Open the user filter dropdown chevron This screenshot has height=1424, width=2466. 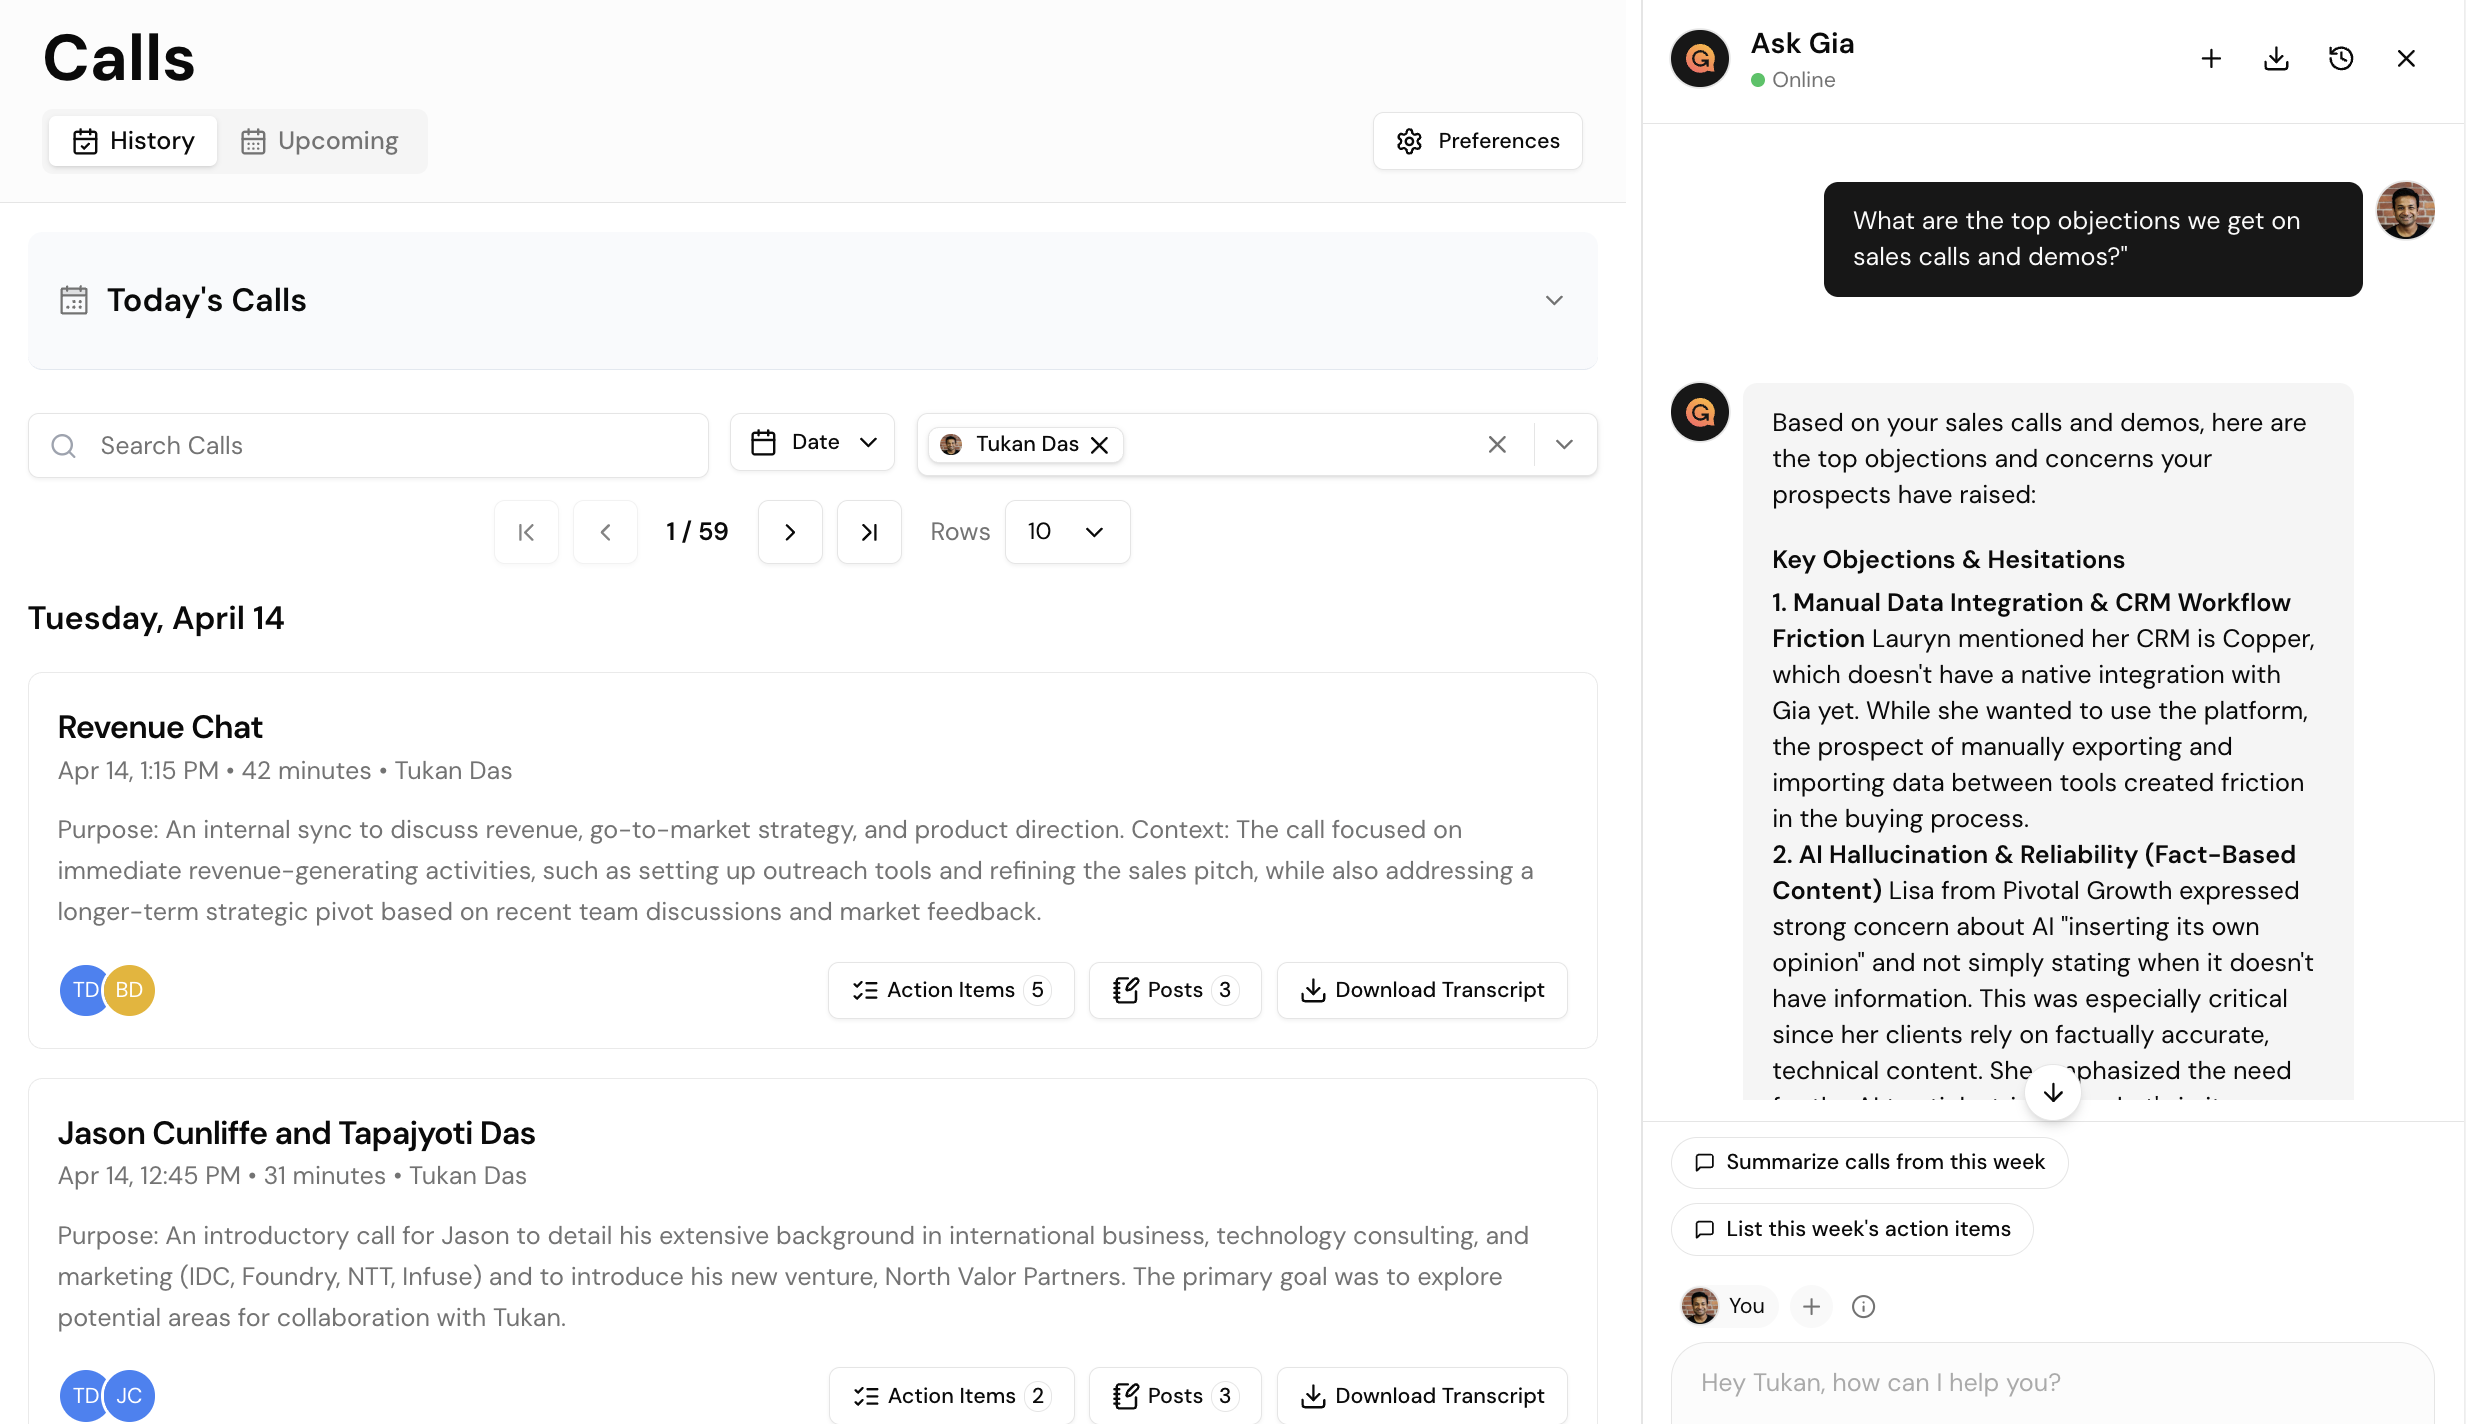pos(1565,445)
